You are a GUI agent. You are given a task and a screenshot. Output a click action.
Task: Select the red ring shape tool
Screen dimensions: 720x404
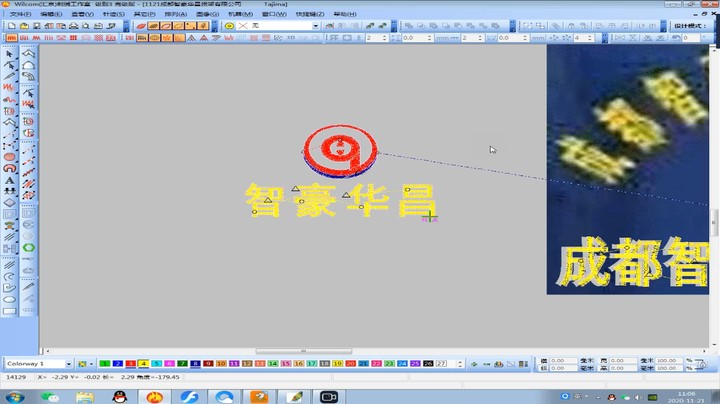tap(9, 168)
